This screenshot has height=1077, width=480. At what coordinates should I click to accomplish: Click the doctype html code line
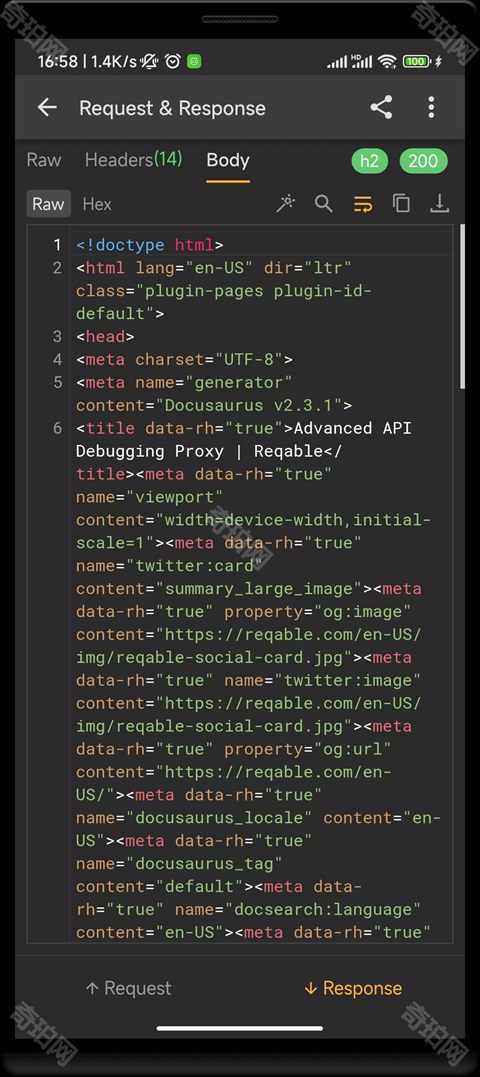(x=150, y=245)
